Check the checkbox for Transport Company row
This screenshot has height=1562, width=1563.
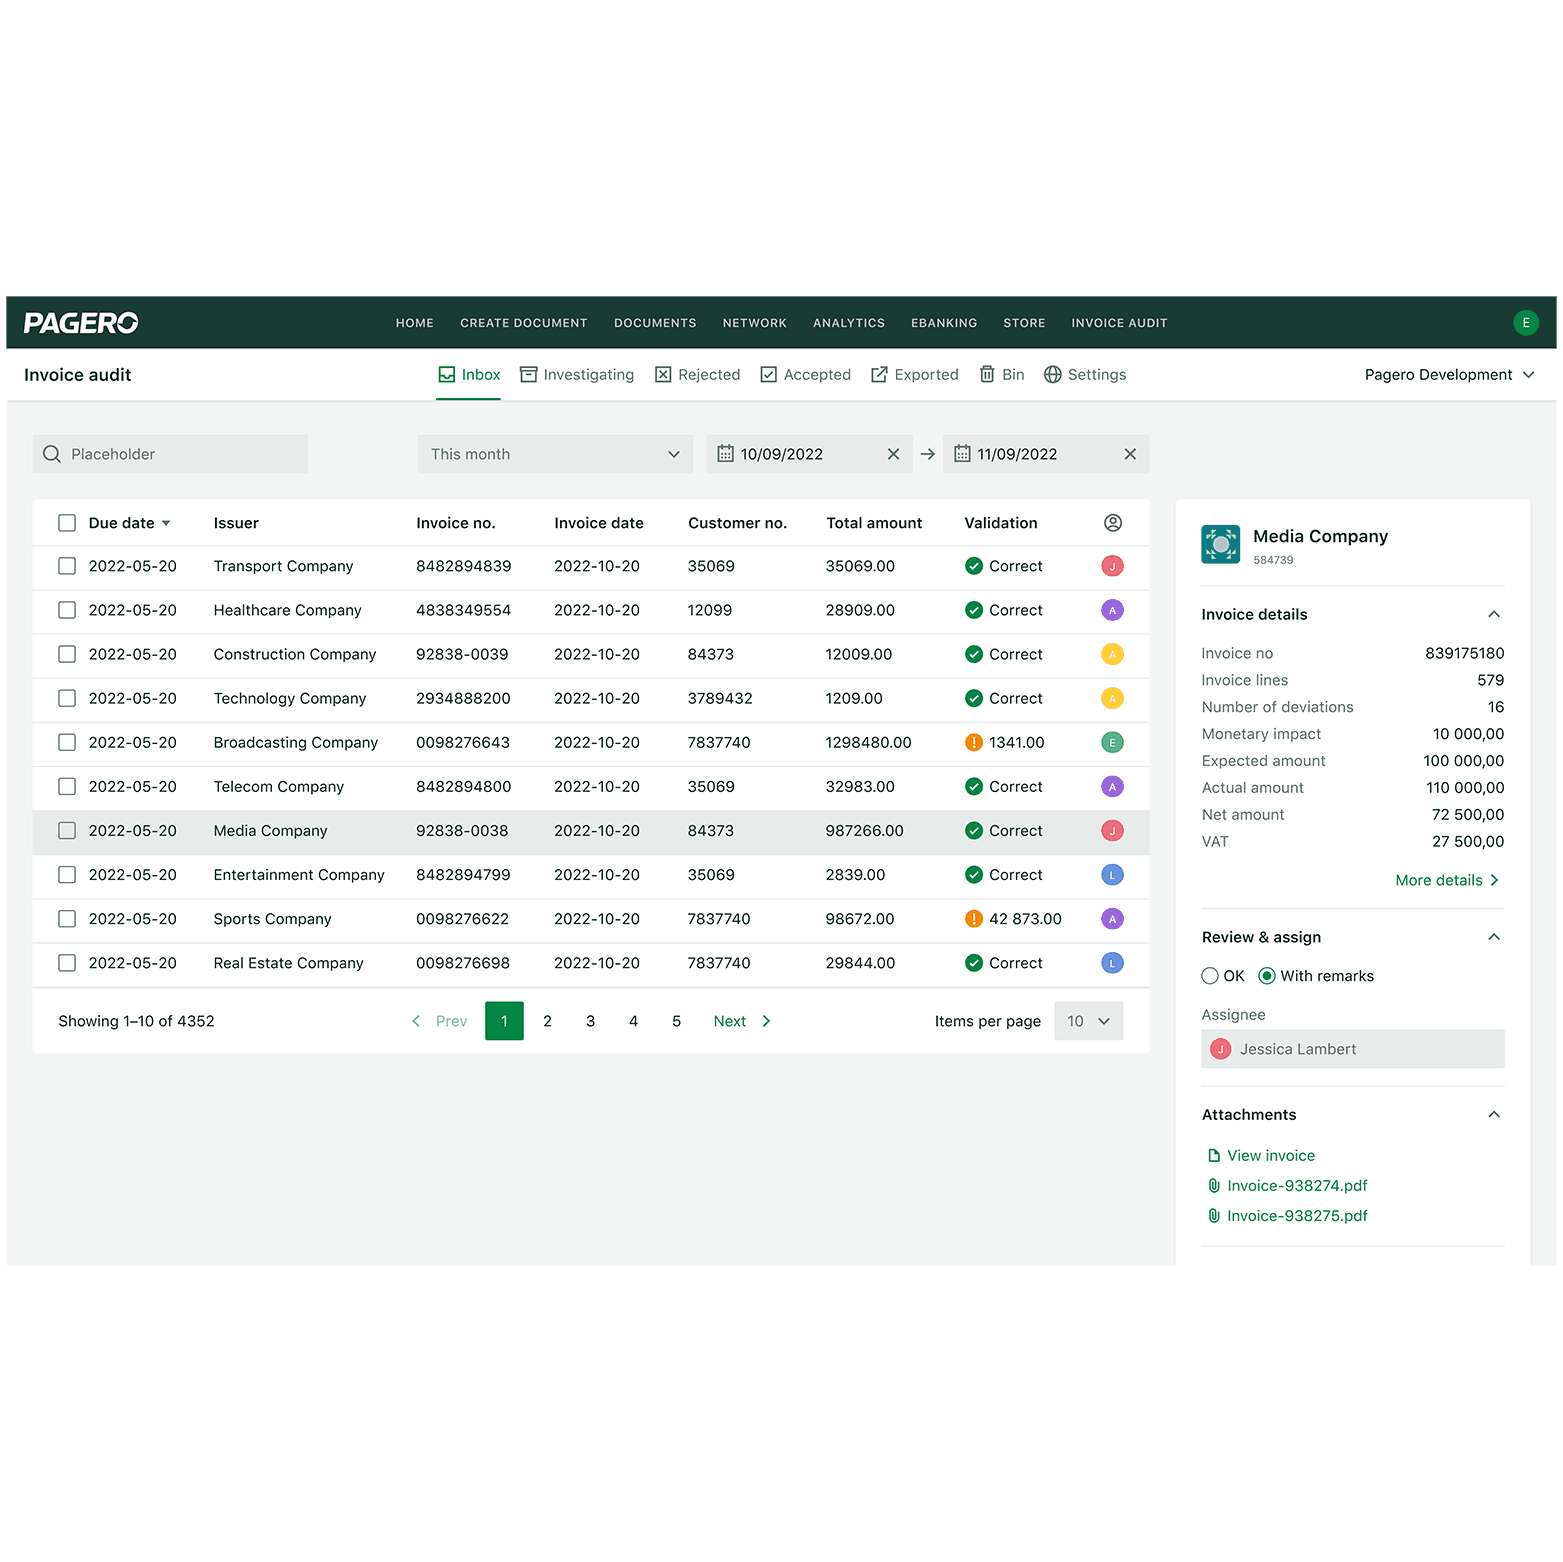[x=67, y=565]
